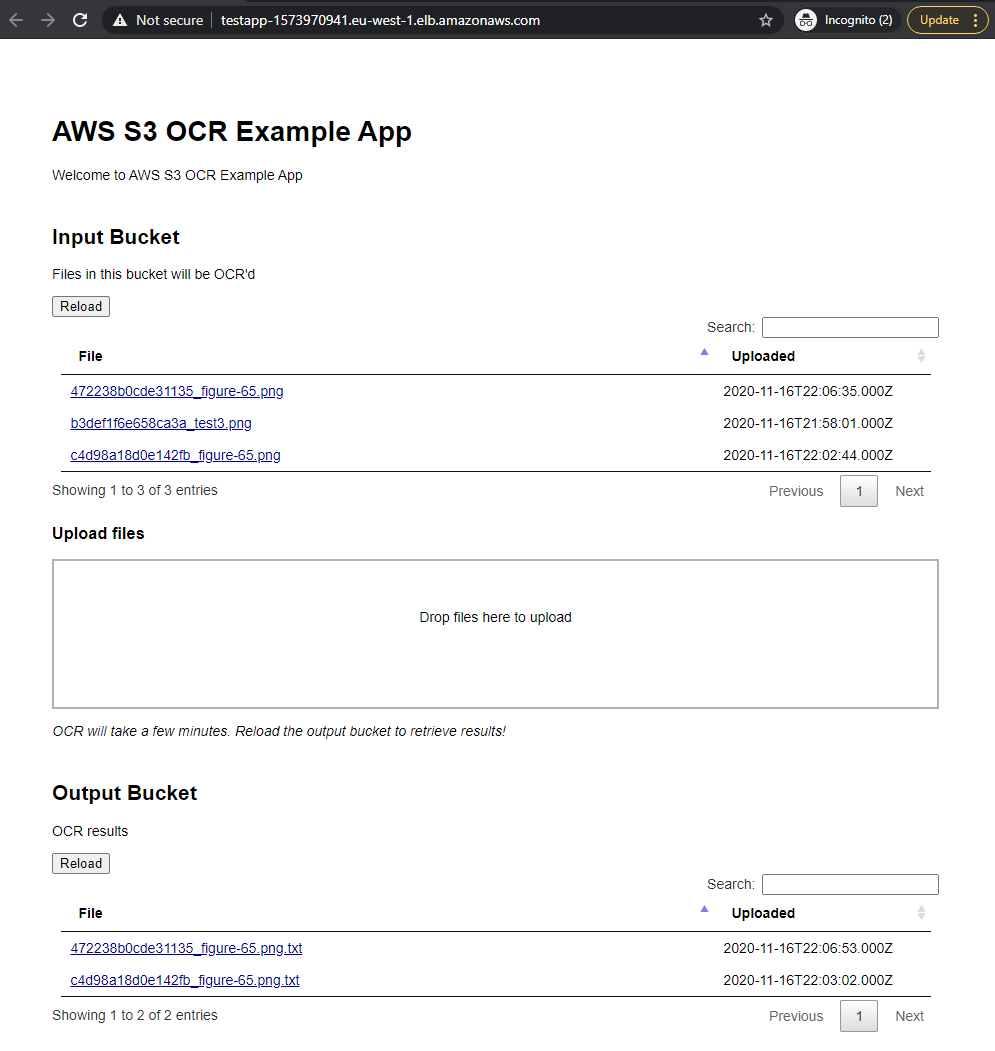
Task: Click the Input Bucket search field
Action: [850, 327]
